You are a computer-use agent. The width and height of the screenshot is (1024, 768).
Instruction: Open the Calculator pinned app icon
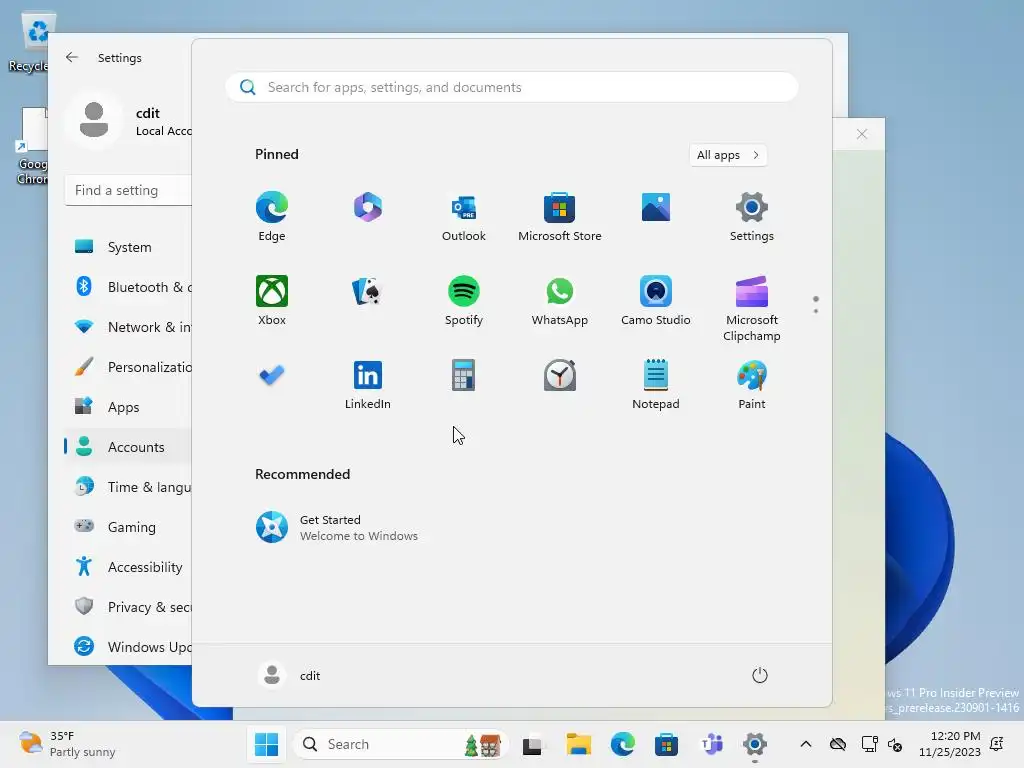click(x=464, y=375)
